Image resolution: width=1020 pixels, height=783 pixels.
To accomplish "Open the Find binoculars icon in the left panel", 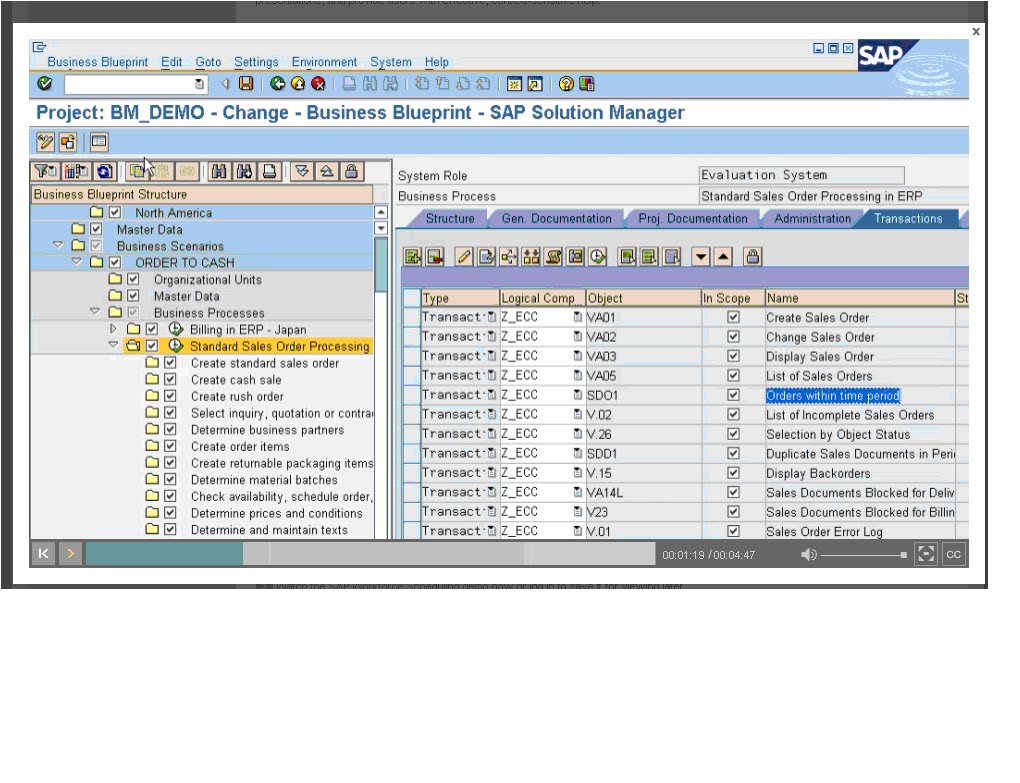I will pyautogui.click(x=221, y=172).
